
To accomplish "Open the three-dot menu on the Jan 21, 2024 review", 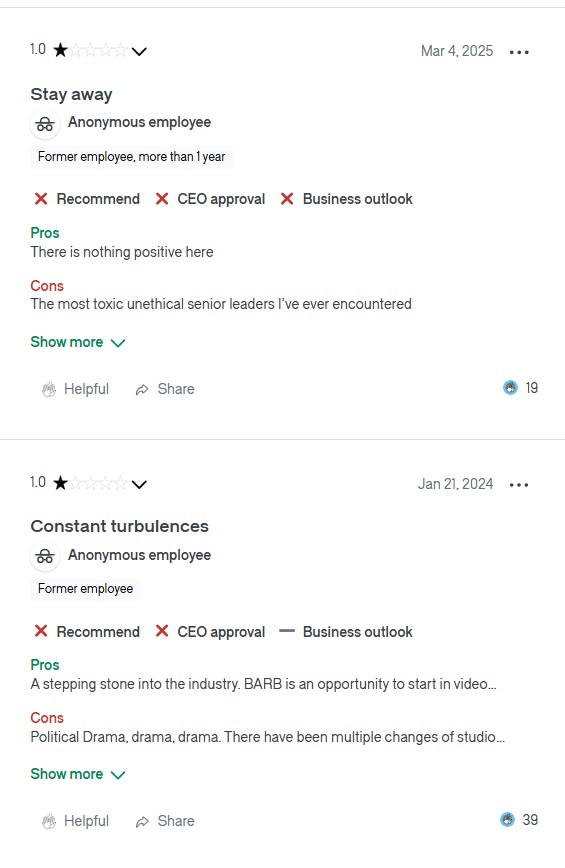I will coord(519,485).
